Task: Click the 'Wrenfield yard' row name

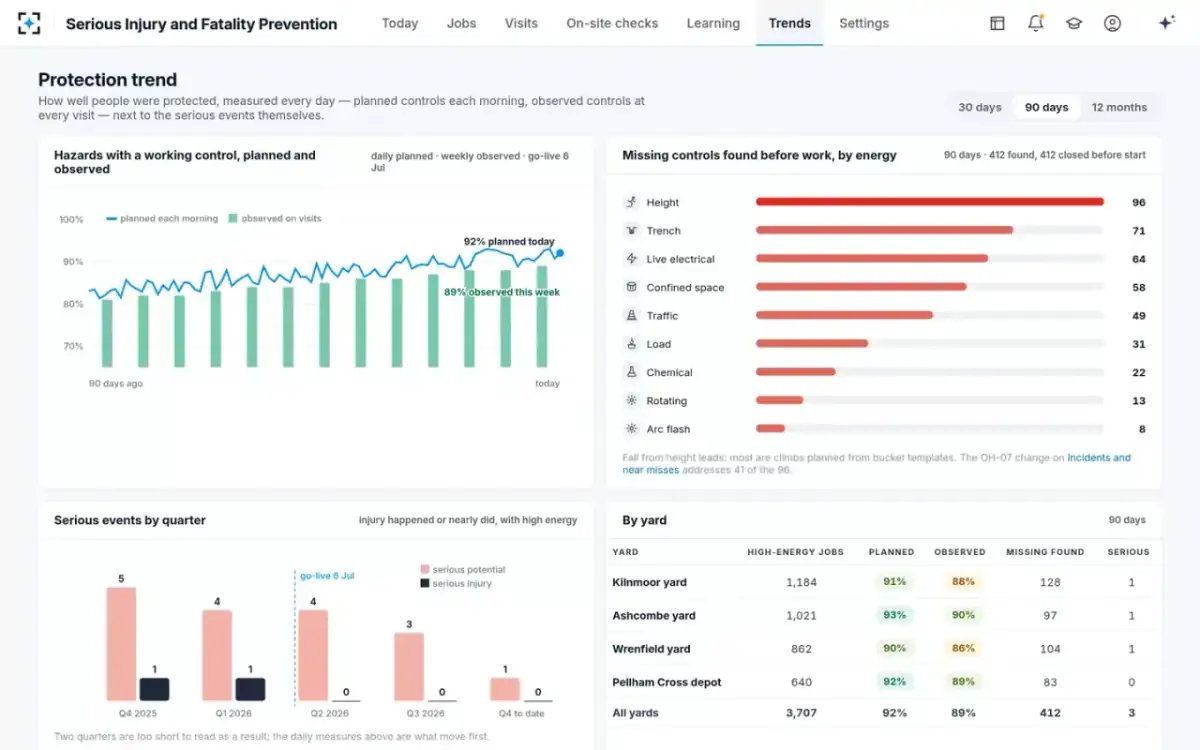Action: coord(651,649)
